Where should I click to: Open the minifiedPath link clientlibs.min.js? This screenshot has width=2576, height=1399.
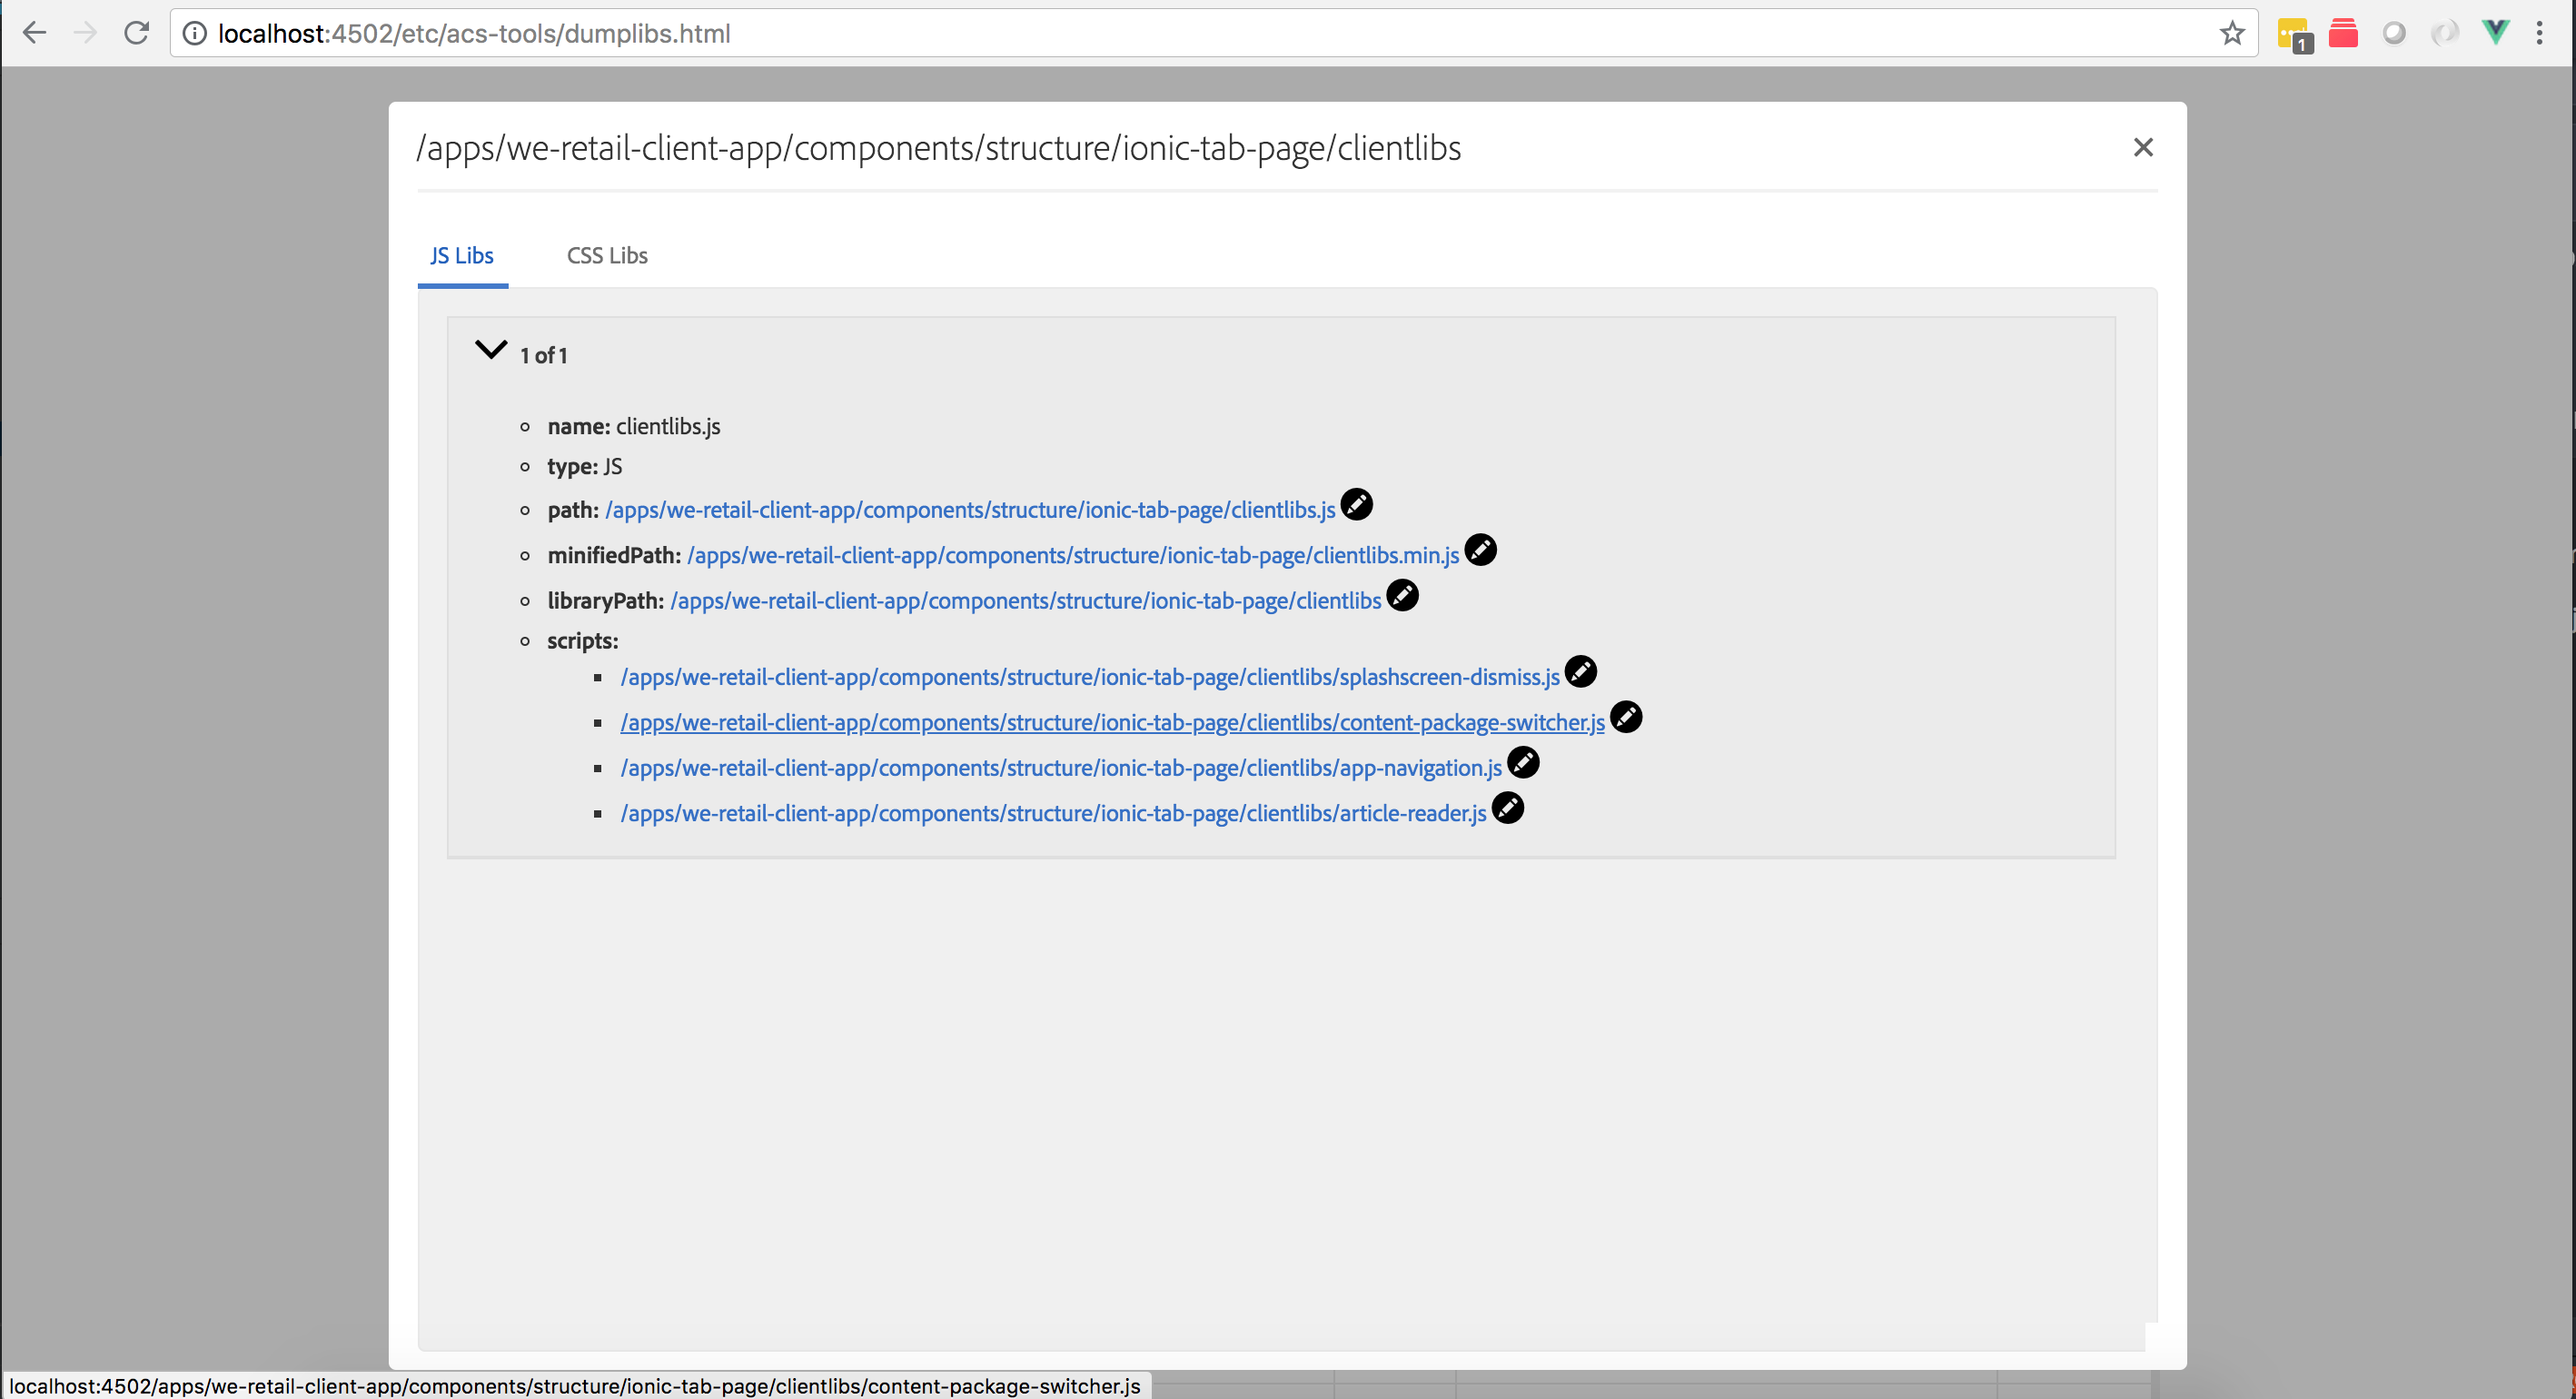tap(1073, 555)
